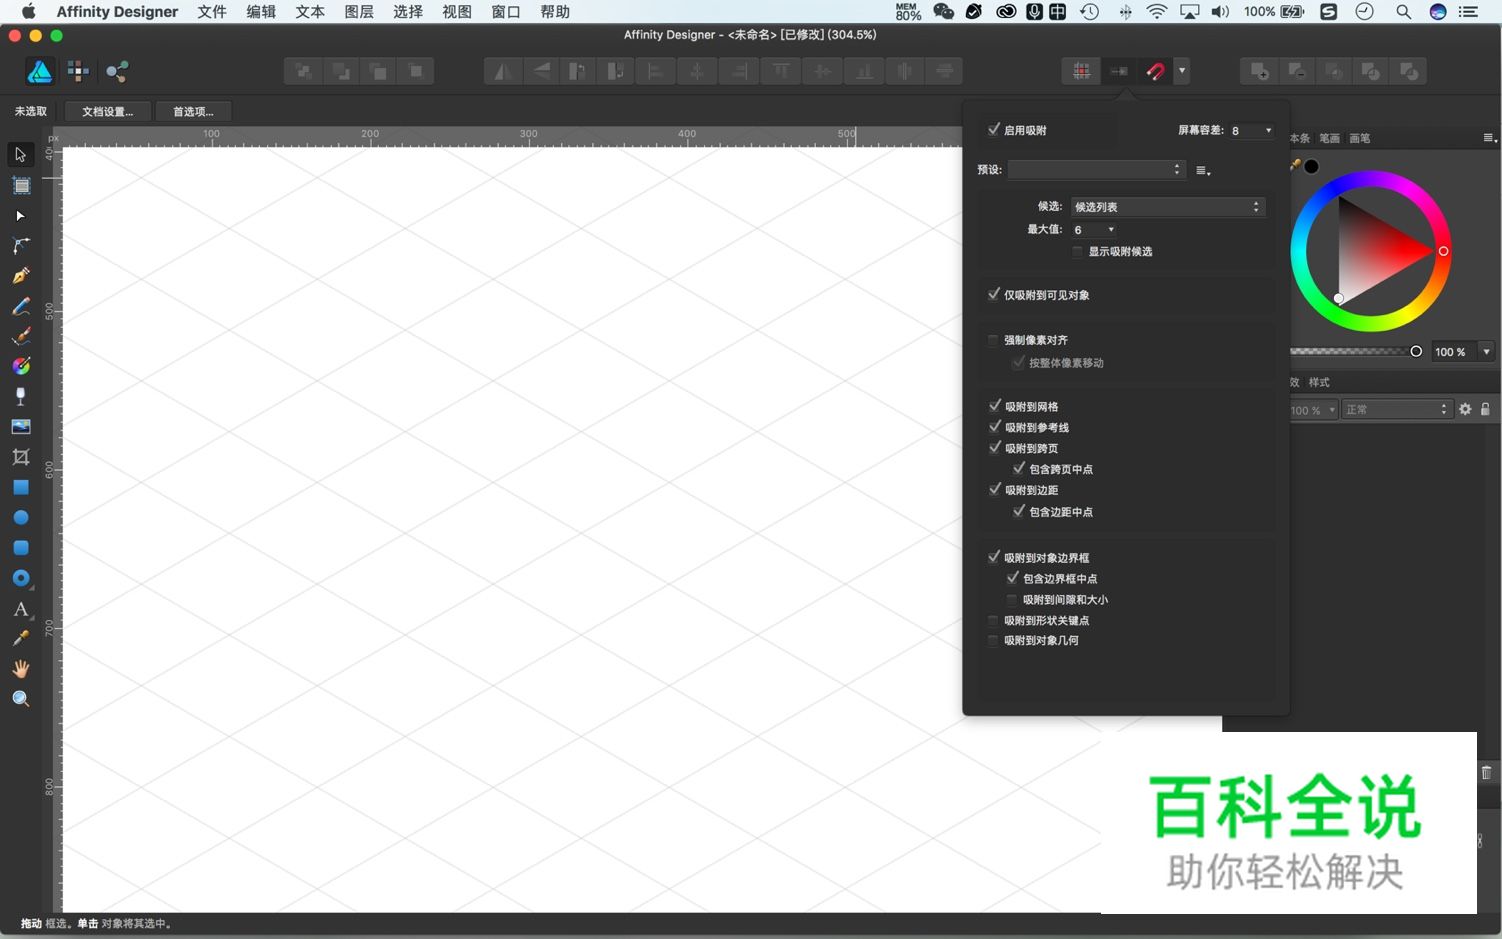Choose the Zoom magnifier tool
The image size is (1502, 939).
(x=21, y=699)
